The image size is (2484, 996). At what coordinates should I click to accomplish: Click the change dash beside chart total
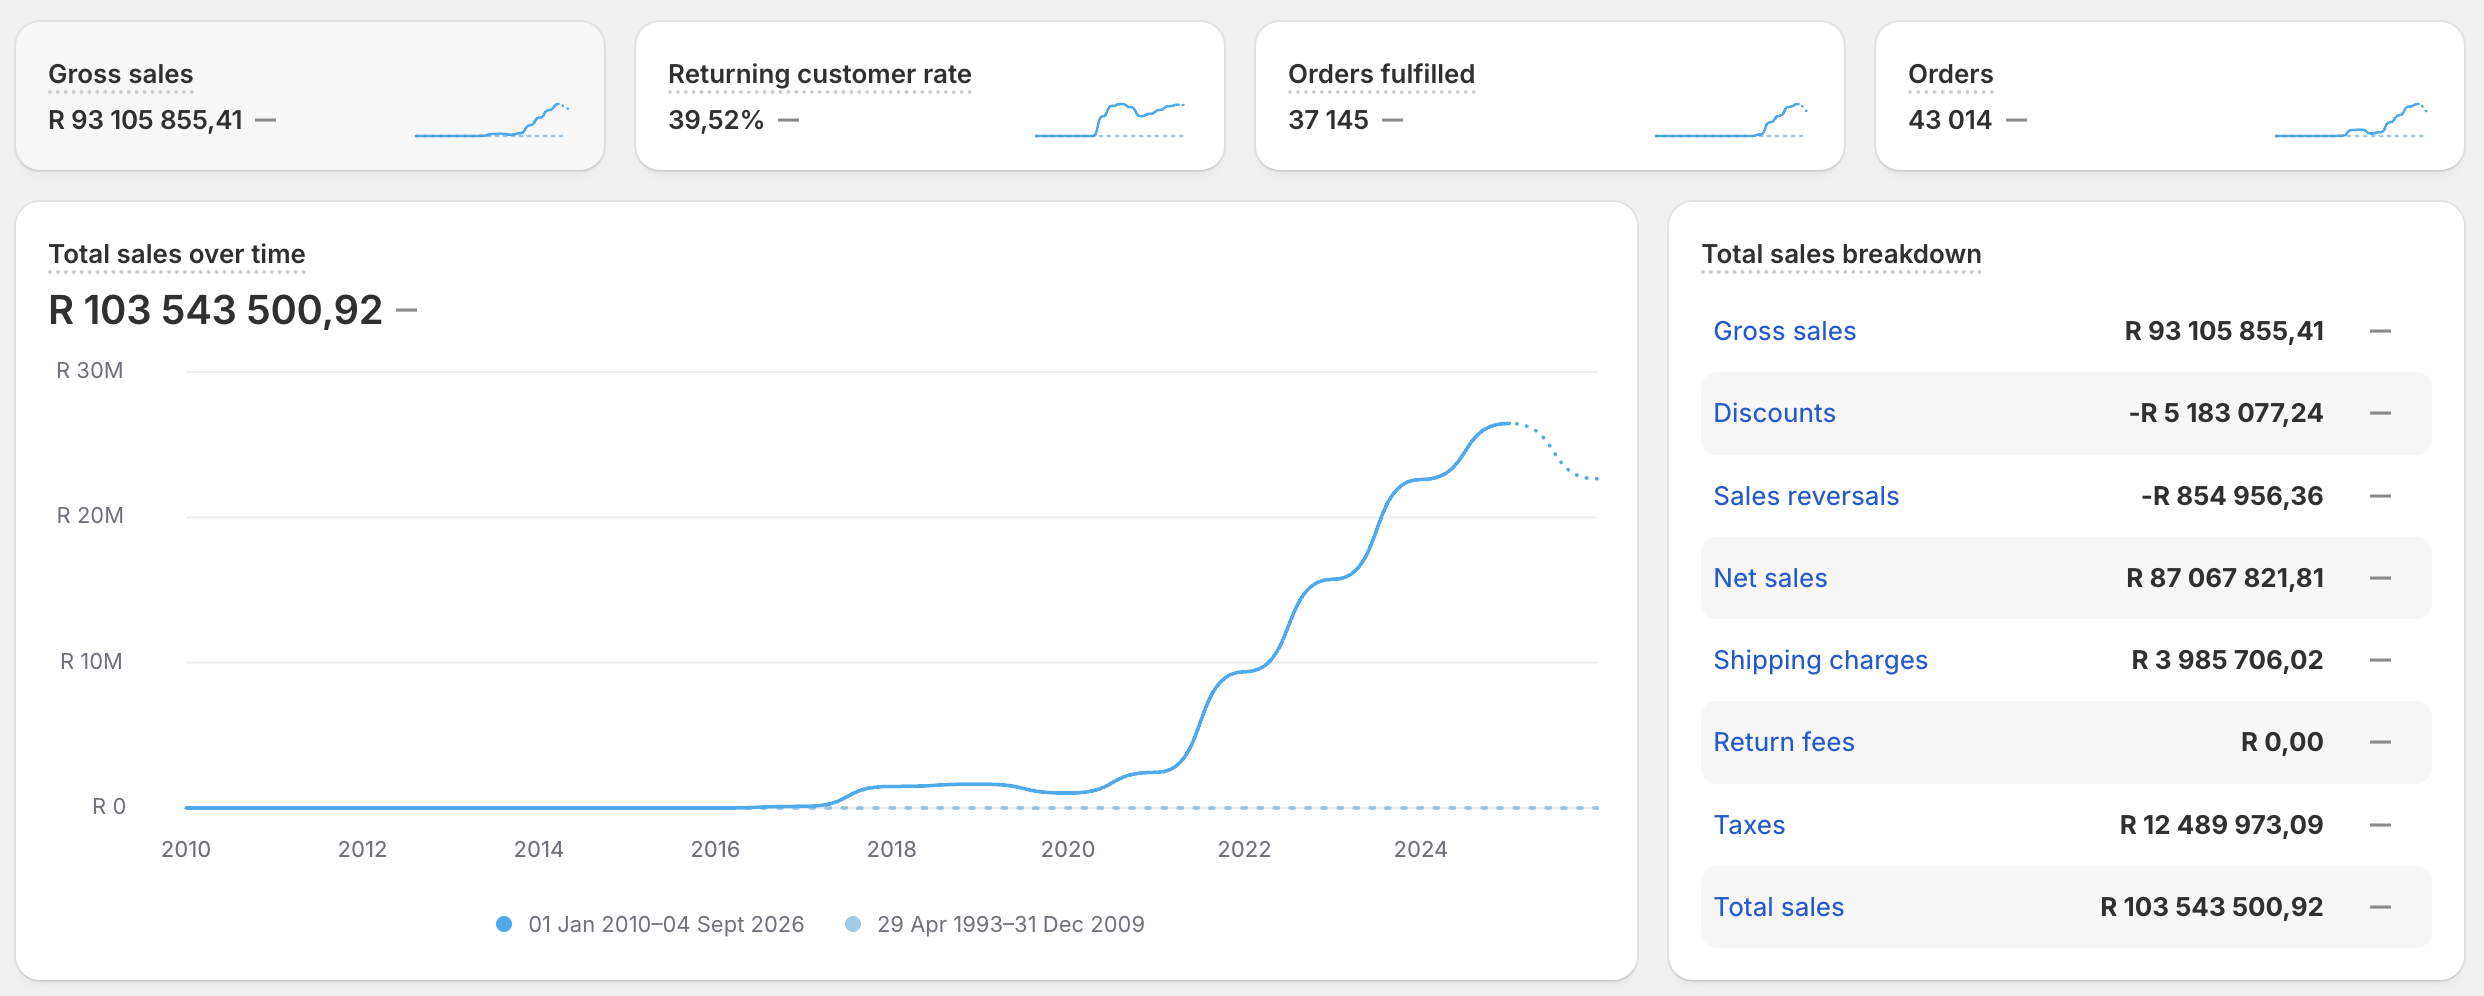[x=406, y=310]
